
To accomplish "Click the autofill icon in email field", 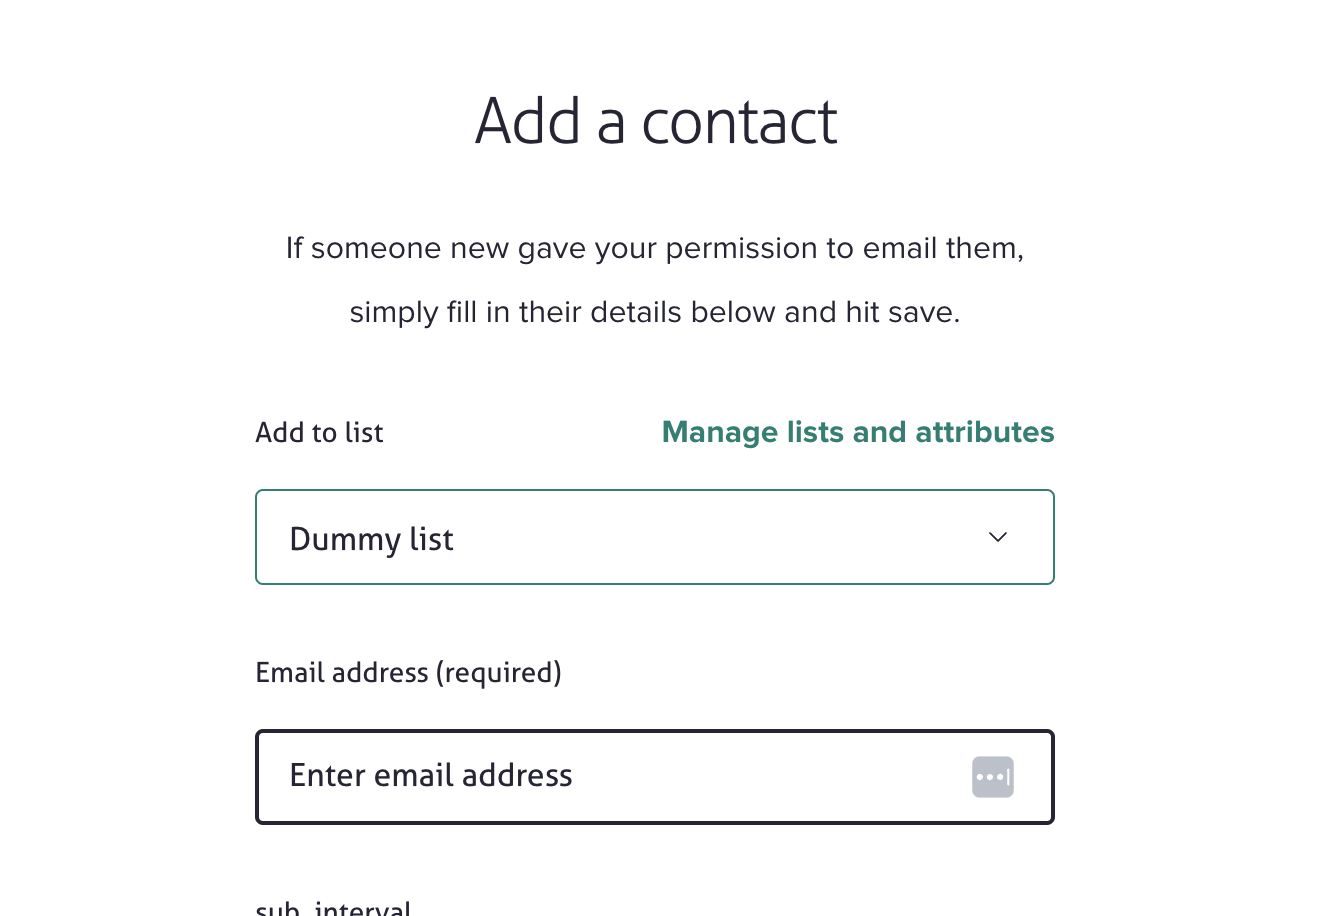I will point(992,777).
